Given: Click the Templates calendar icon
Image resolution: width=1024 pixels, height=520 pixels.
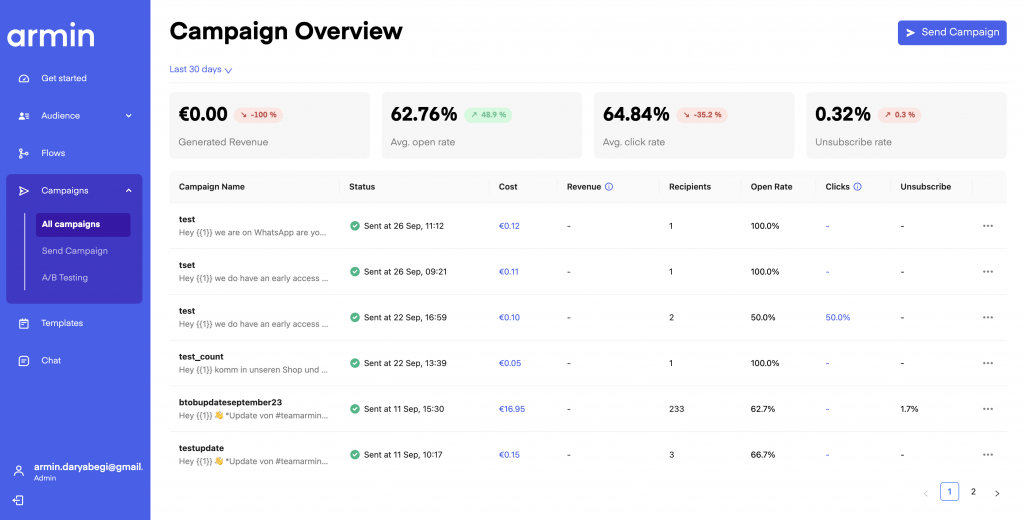Looking at the screenshot, I should tap(23, 323).
